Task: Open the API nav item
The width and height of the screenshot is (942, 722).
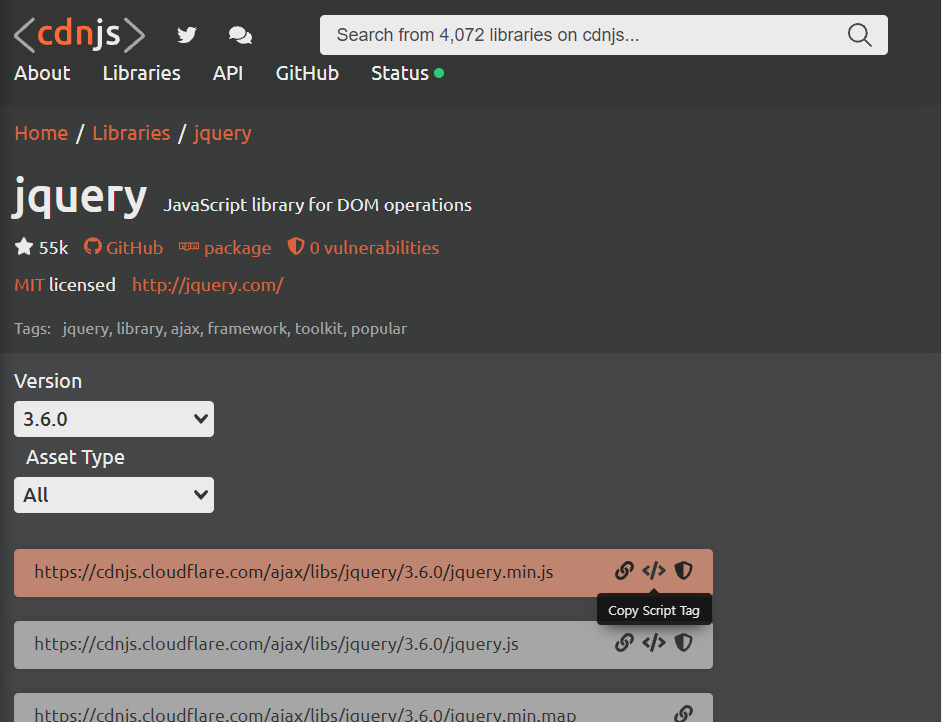Action: 228,73
